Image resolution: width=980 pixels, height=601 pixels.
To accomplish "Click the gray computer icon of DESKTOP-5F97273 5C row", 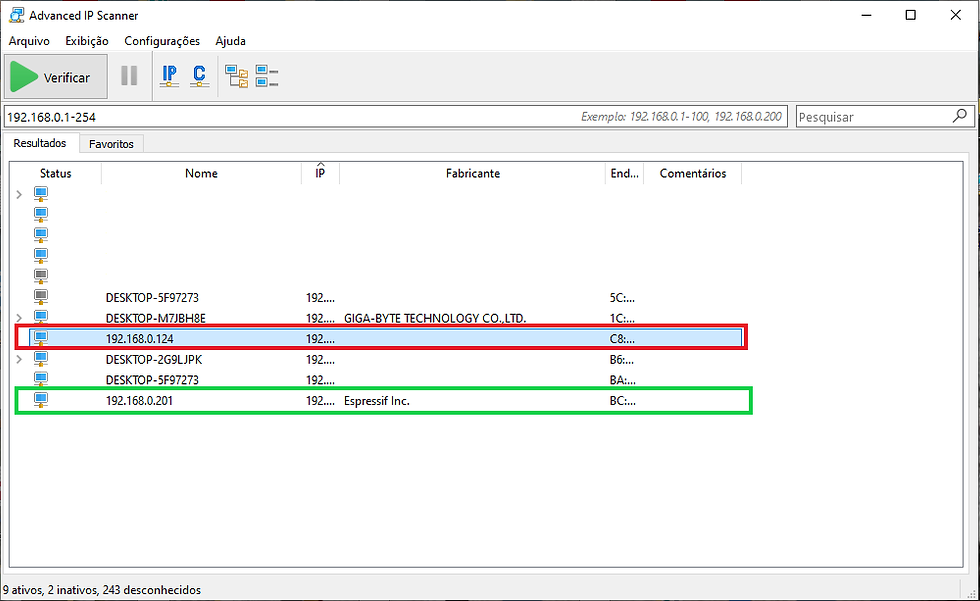I will 41,297.
